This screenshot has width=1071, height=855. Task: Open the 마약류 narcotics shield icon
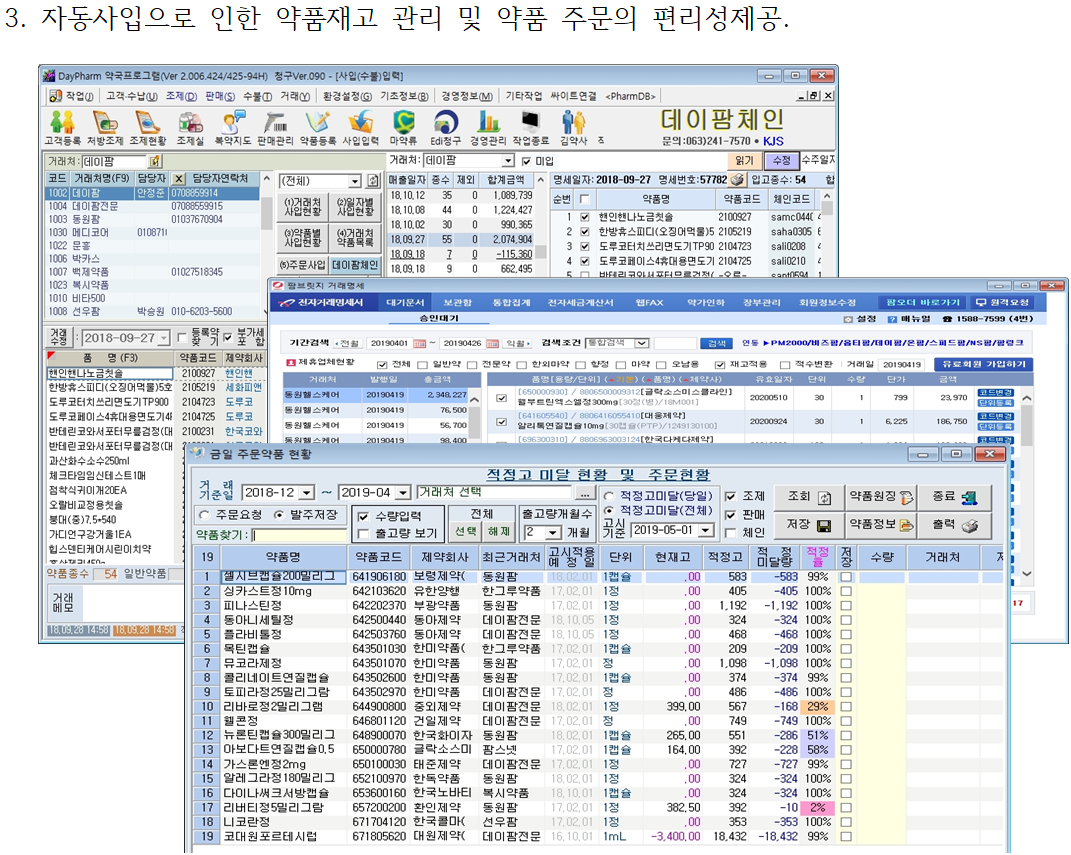403,128
